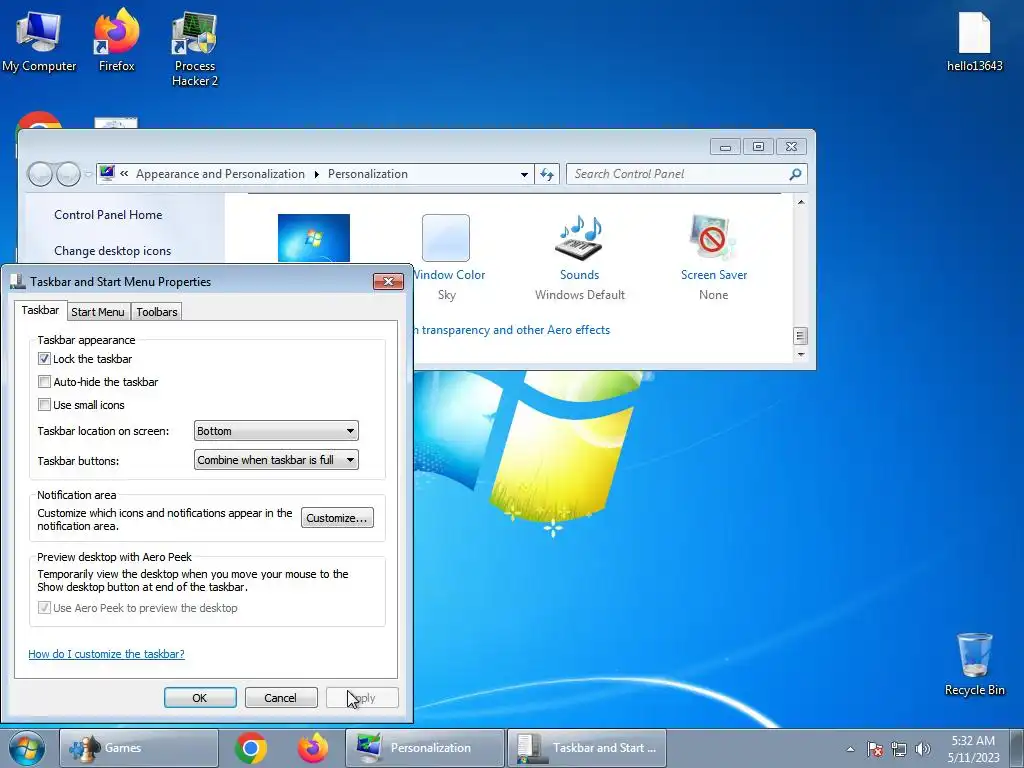Screen dimensions: 1024x768
Task: Enable Use small icons checkbox
Action: pos(44,404)
